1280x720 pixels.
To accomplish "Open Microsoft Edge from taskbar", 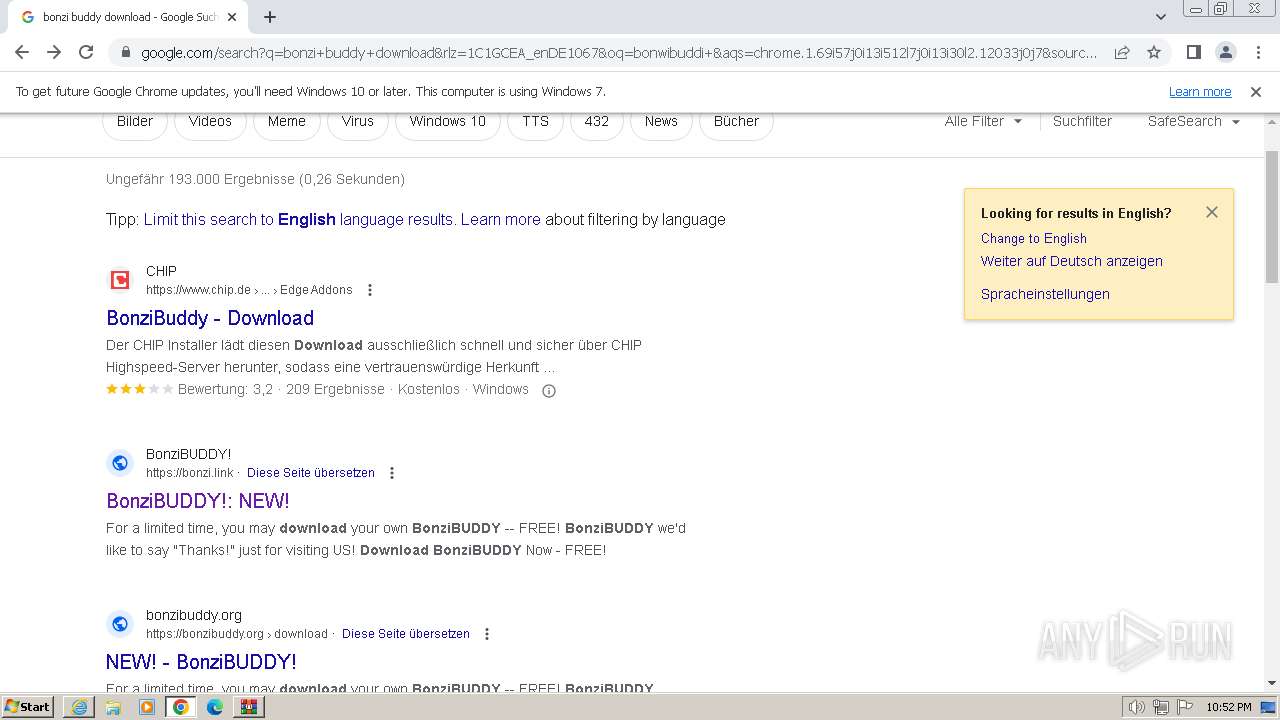I will pyautogui.click(x=215, y=707).
